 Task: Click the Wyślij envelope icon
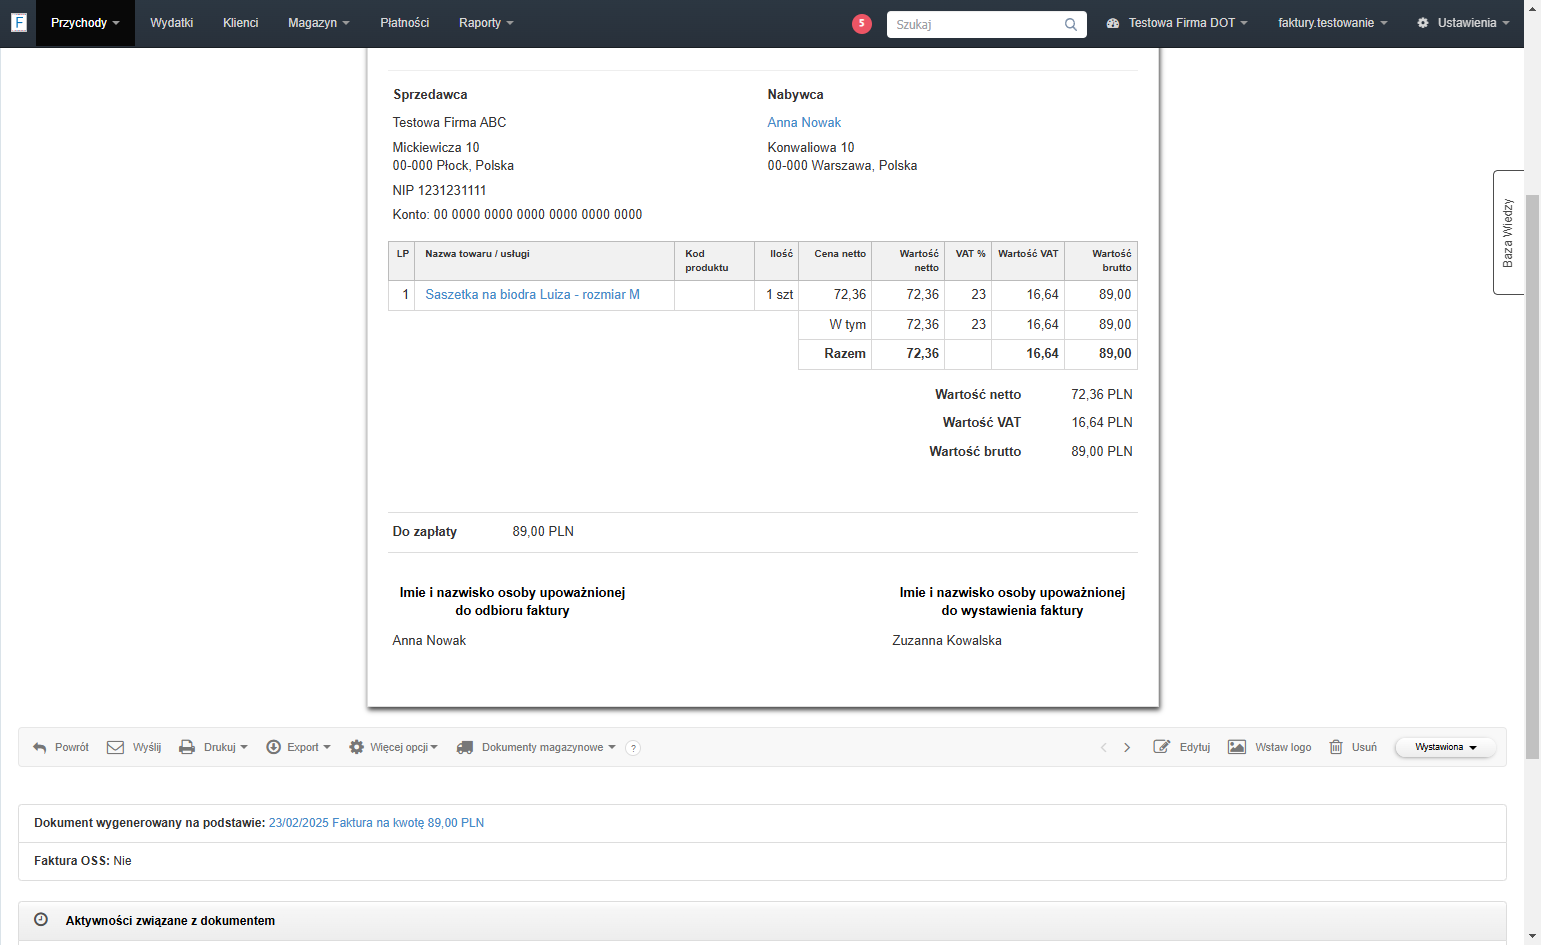(x=115, y=747)
